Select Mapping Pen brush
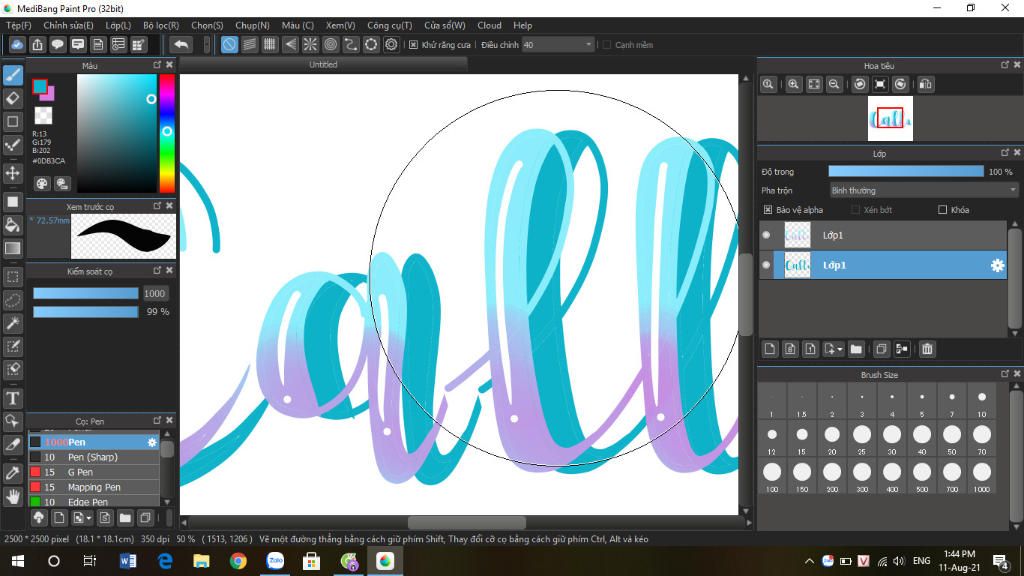The width and height of the screenshot is (1024, 576). (x=94, y=487)
